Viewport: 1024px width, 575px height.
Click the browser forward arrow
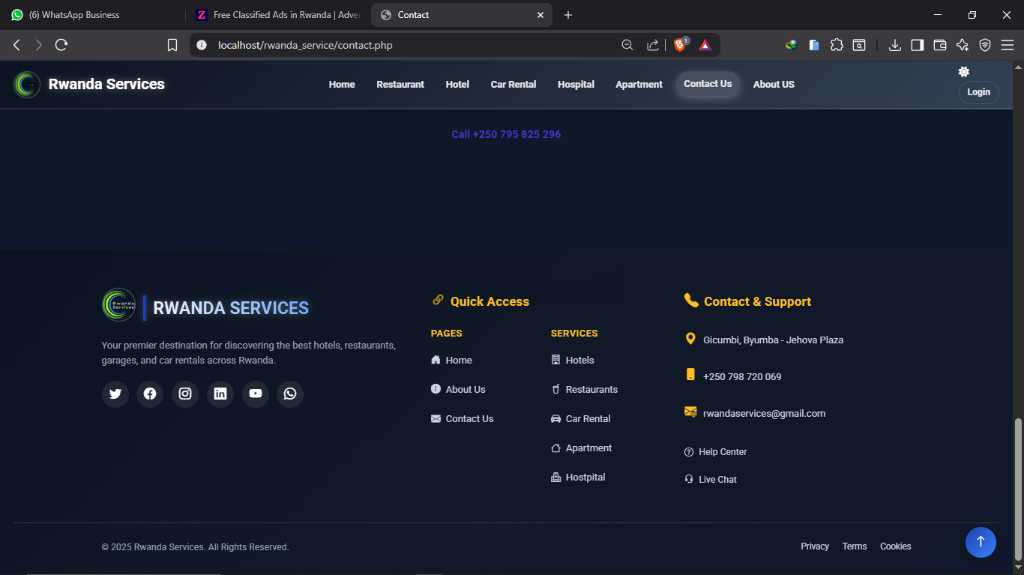(39, 45)
